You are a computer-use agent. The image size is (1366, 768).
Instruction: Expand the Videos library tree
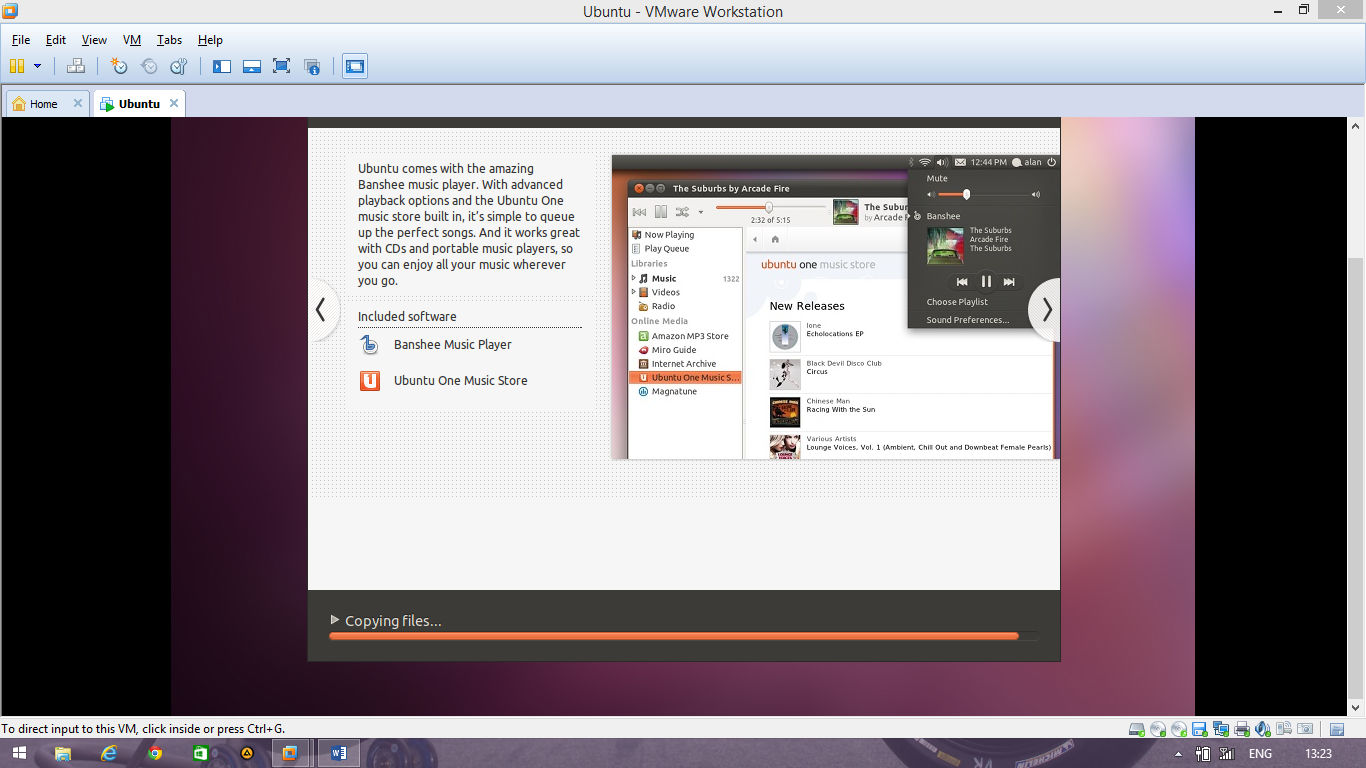pos(631,292)
